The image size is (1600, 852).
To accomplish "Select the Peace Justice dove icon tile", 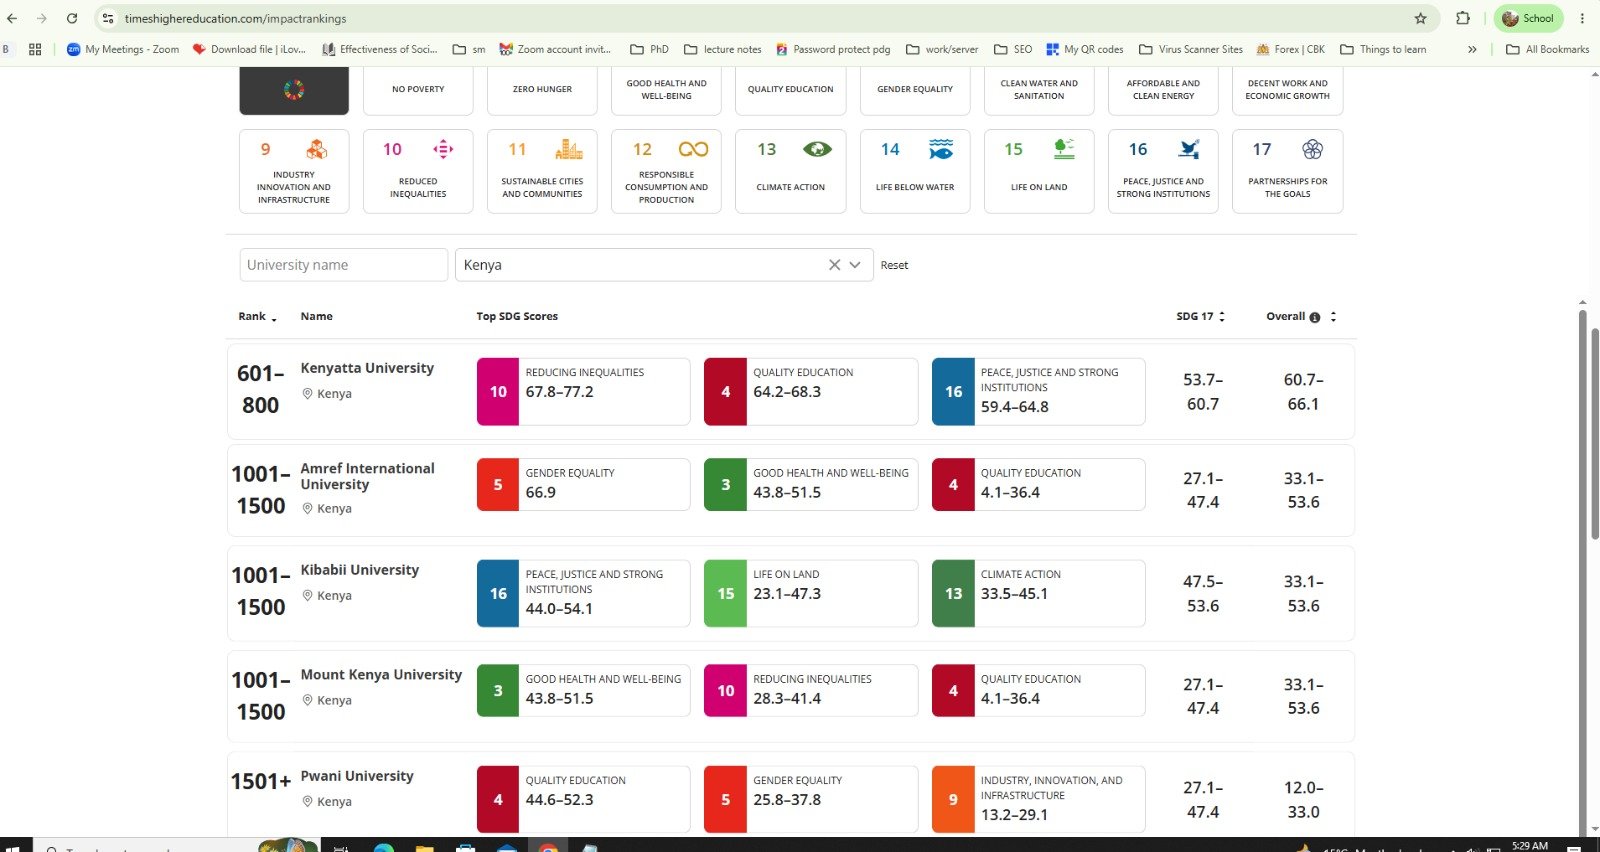I will [1163, 171].
